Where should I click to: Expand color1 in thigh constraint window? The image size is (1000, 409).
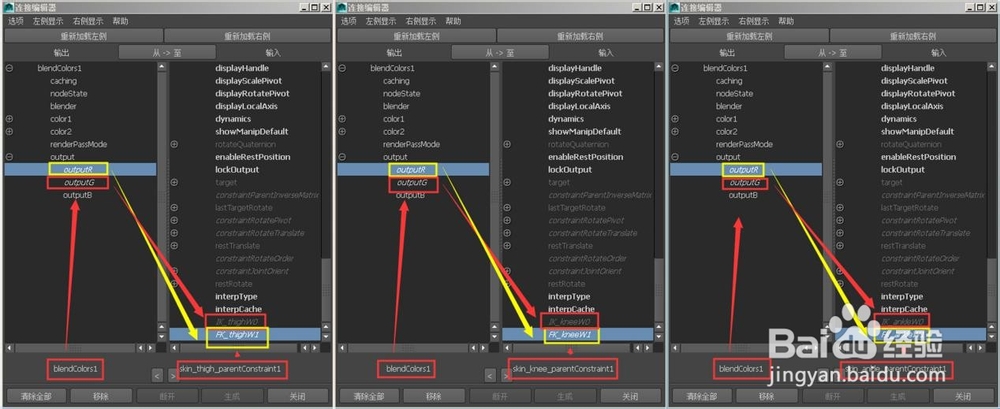pyautogui.click(x=9, y=119)
